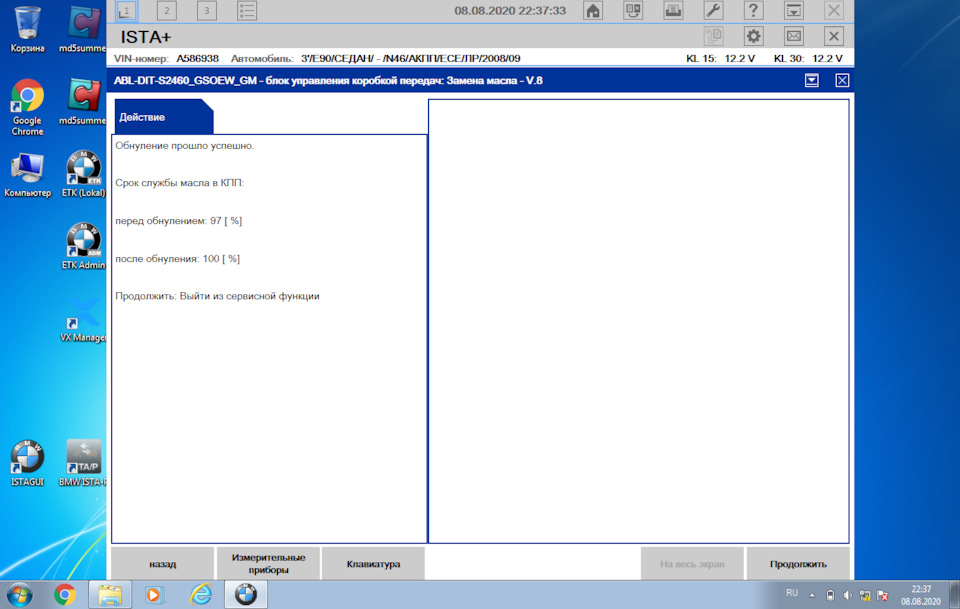The width and height of the screenshot is (960, 609).
Task: Click the network tray icon
Action: point(864,595)
